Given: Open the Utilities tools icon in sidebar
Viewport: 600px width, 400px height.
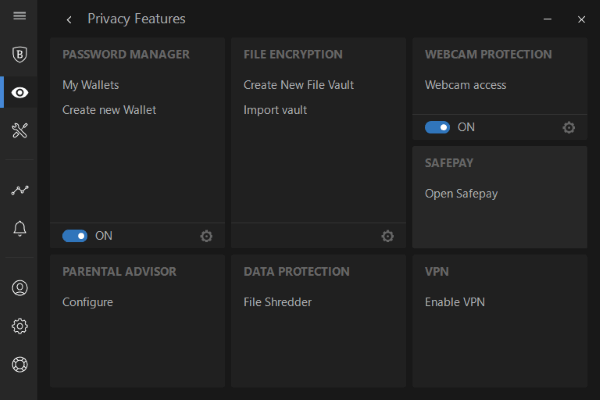Looking at the screenshot, I should pos(19,130).
